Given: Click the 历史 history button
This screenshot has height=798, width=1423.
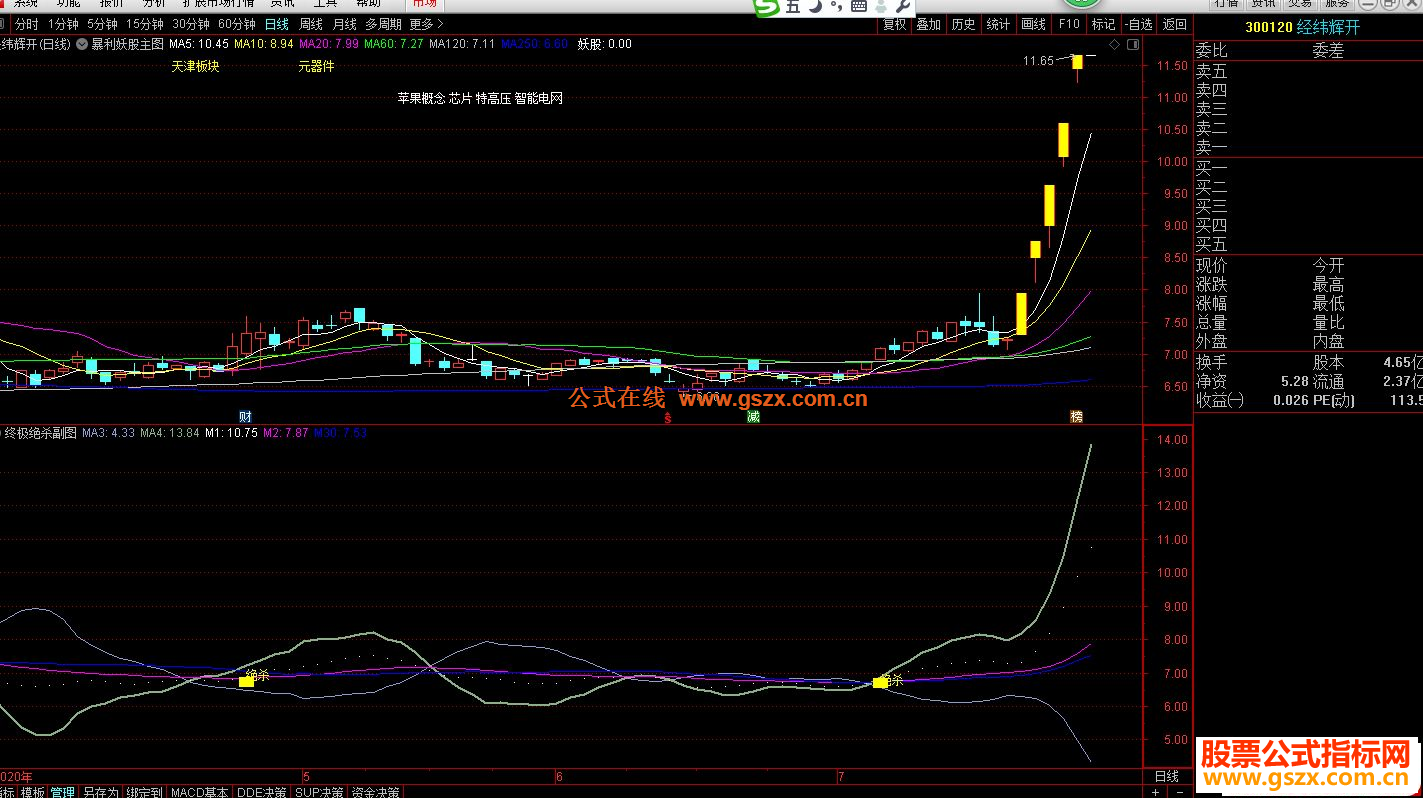Looking at the screenshot, I should (x=963, y=24).
